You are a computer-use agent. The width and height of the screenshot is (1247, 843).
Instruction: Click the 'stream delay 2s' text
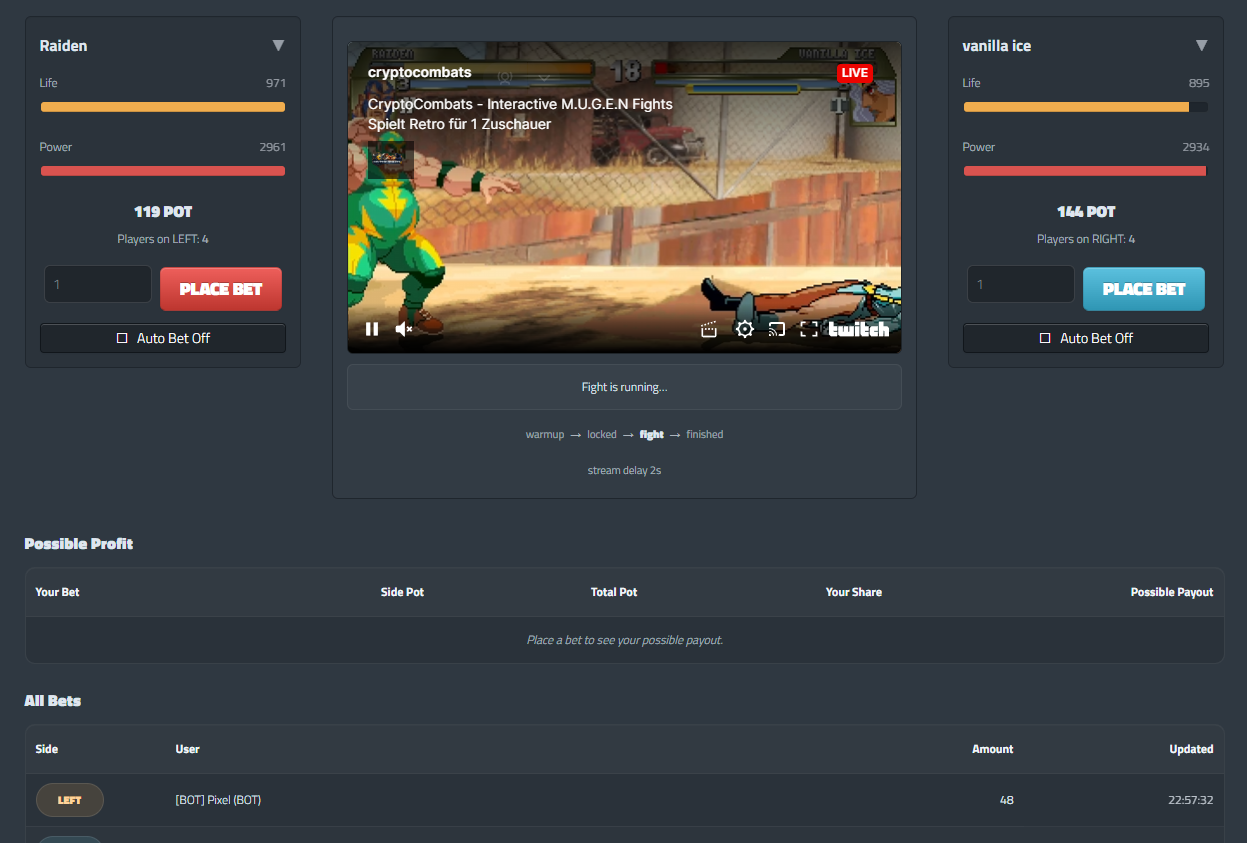coord(624,470)
